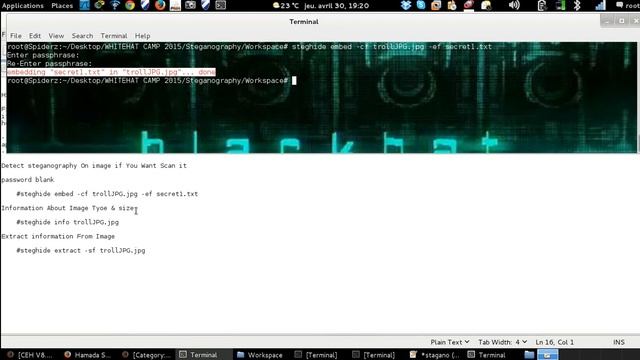Click the Wi-Fi tool icon in panel

(x=115, y=5)
